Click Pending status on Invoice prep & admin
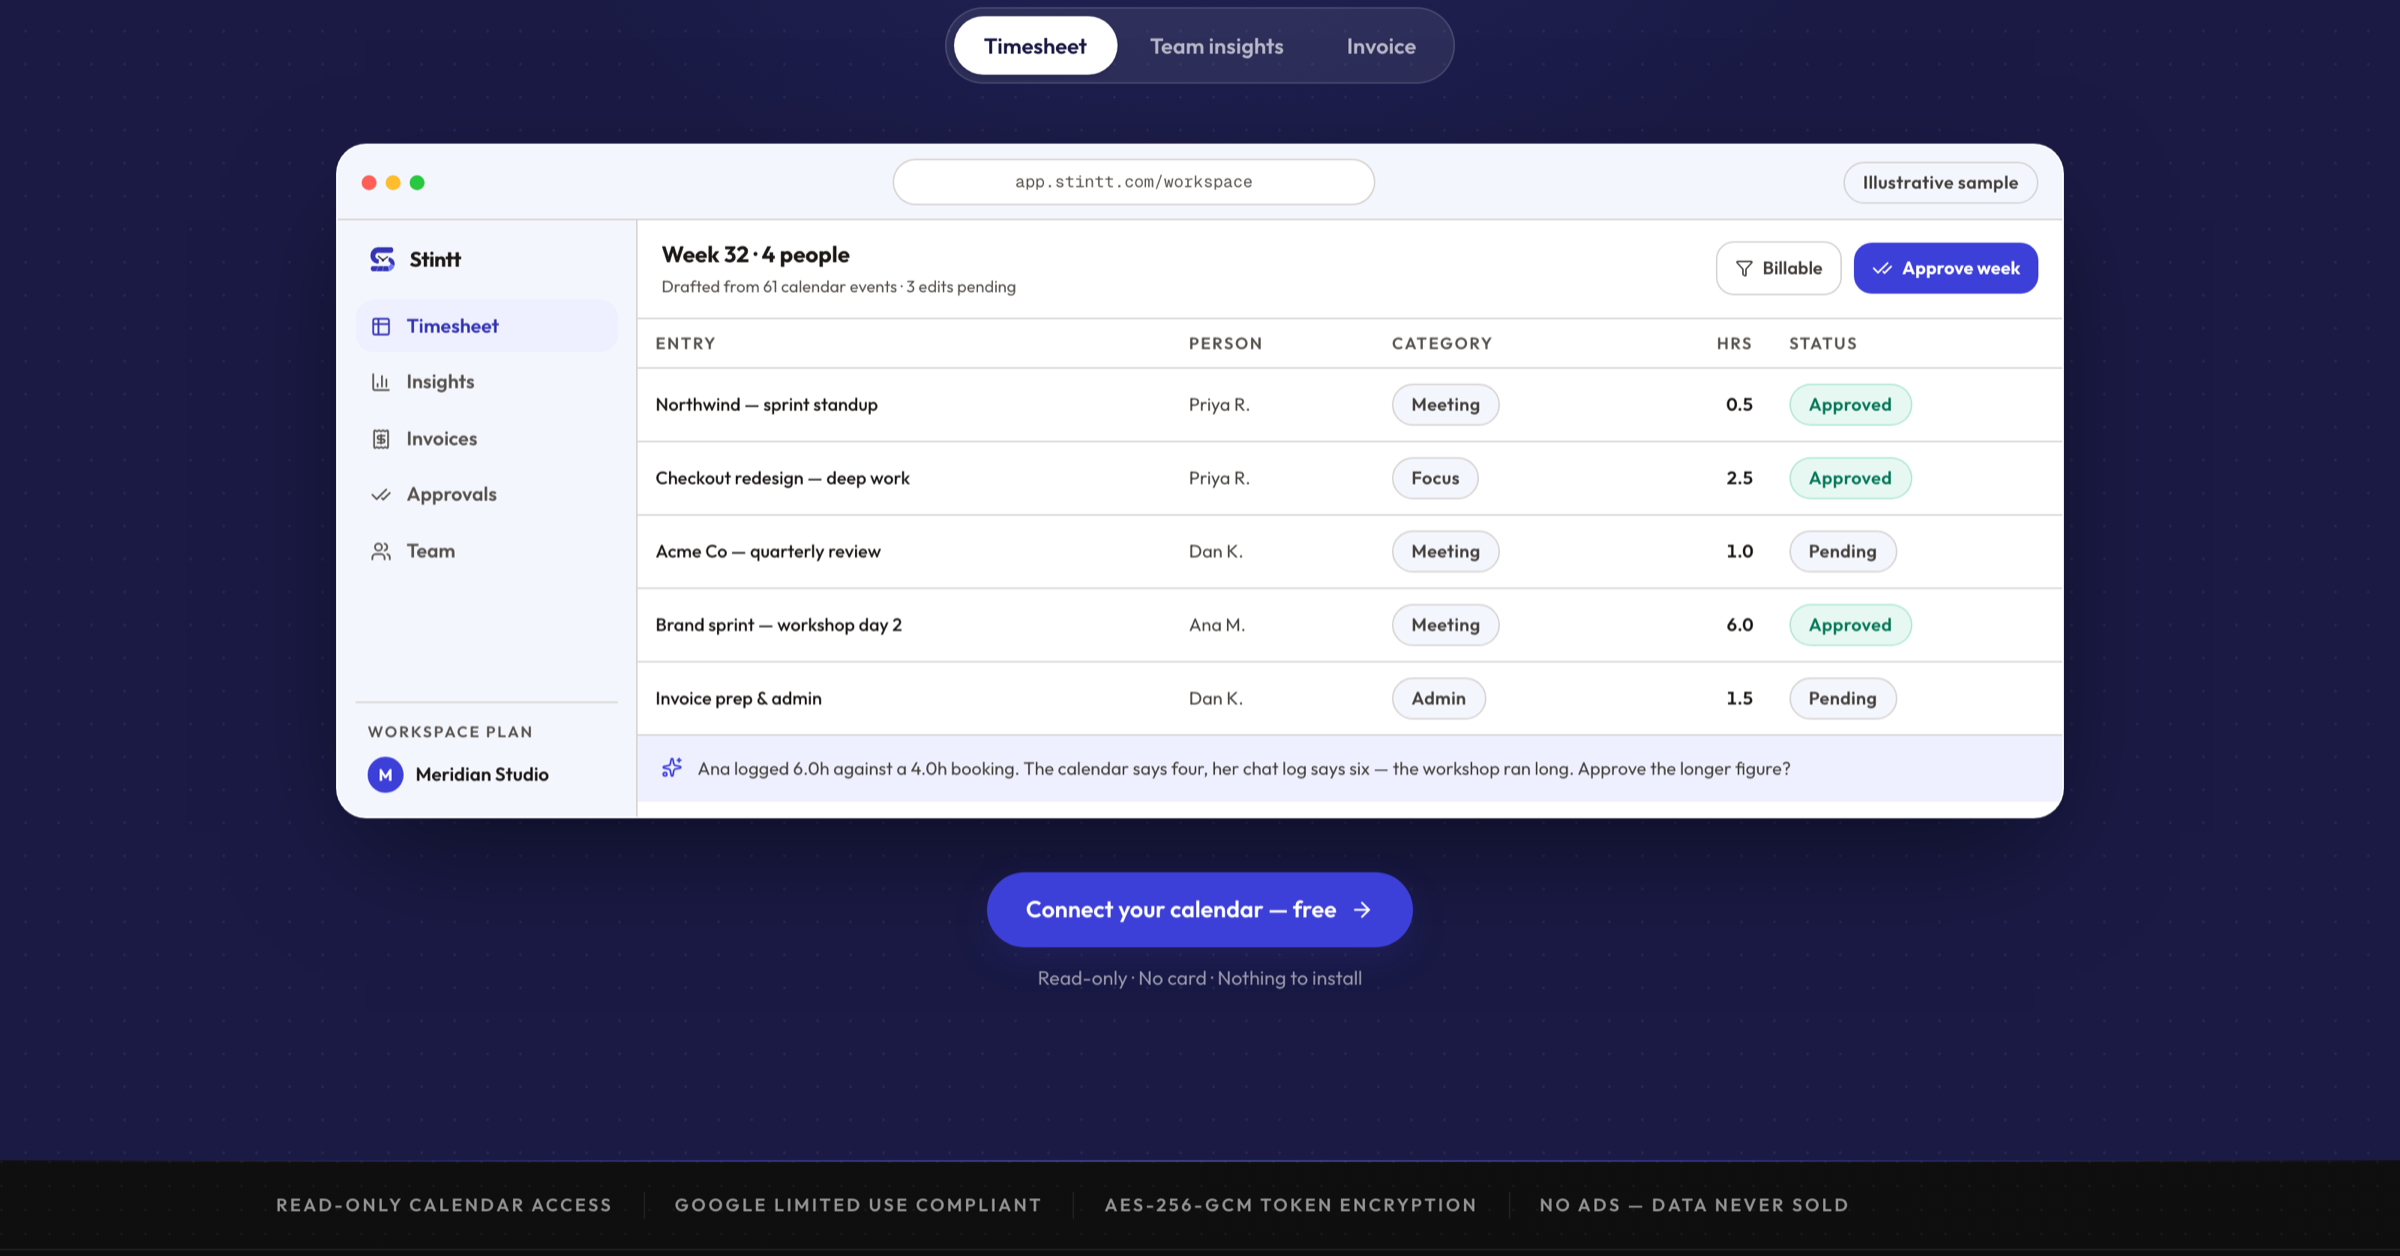The image size is (2400, 1256). [x=1842, y=699]
